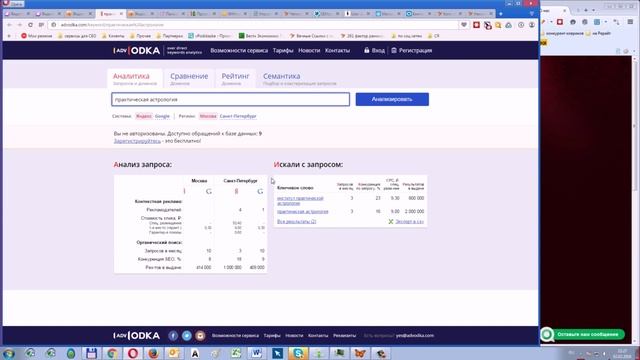Follow the Зарегистрируйтесь link
Image resolution: width=640 pixels, height=360 pixels.
(x=137, y=141)
